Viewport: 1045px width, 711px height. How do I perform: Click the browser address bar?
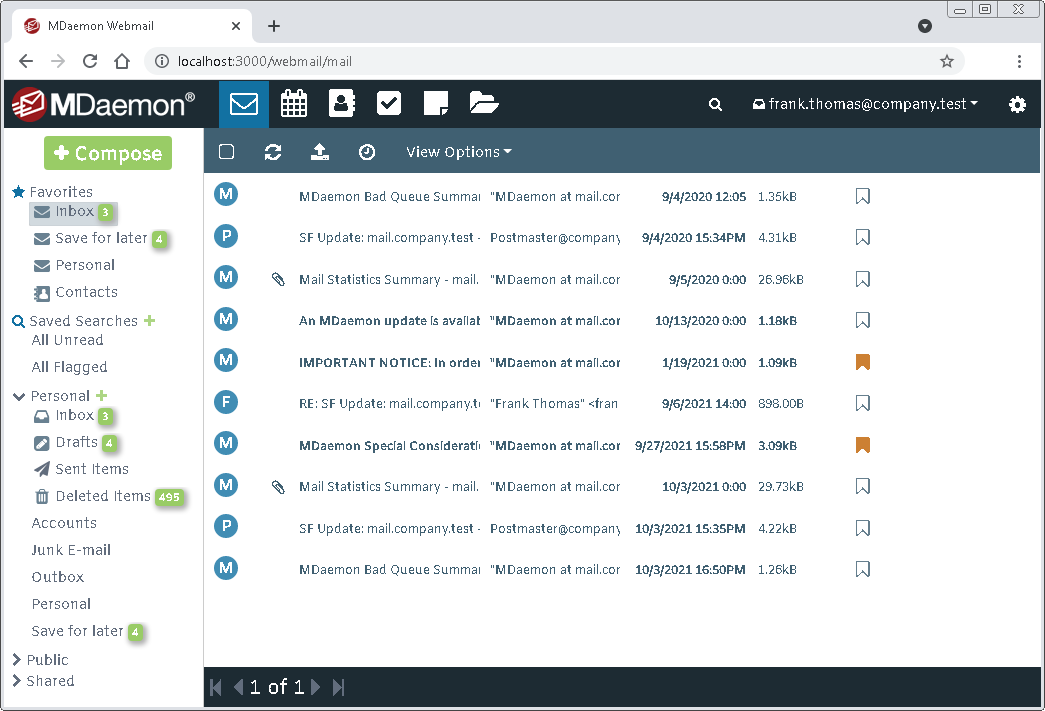(x=550, y=61)
